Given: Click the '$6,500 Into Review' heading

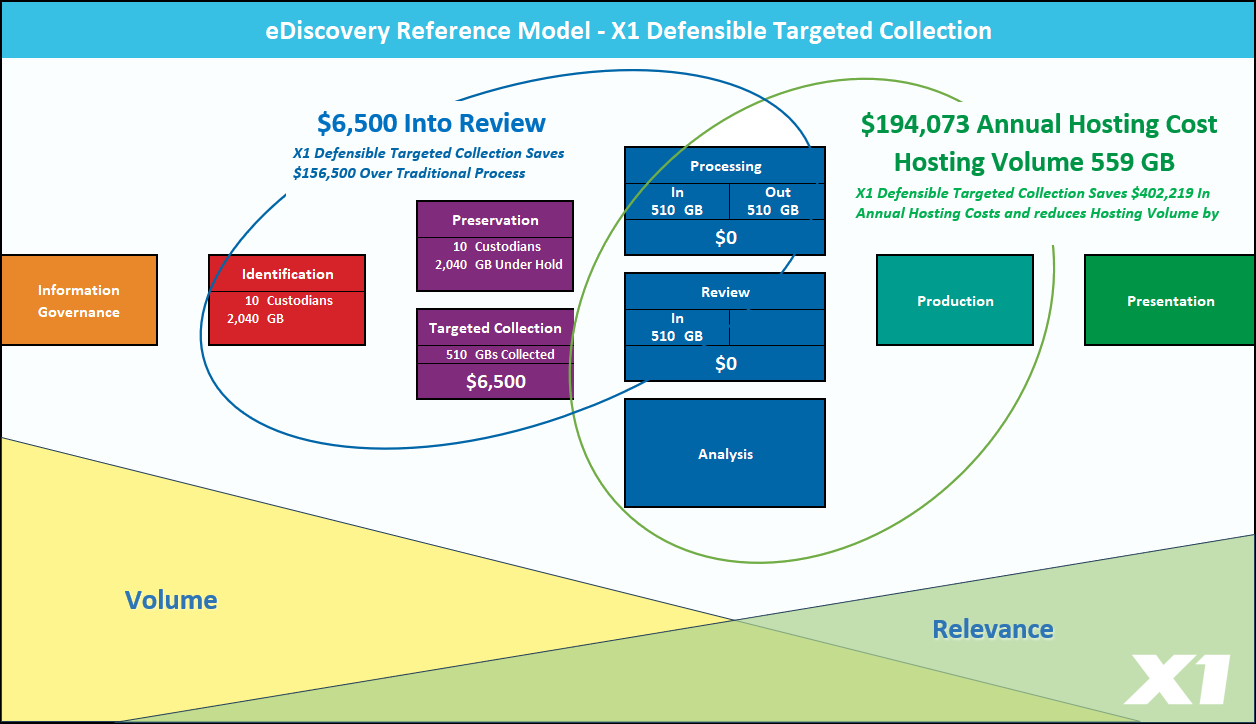Looking at the screenshot, I should pos(431,123).
